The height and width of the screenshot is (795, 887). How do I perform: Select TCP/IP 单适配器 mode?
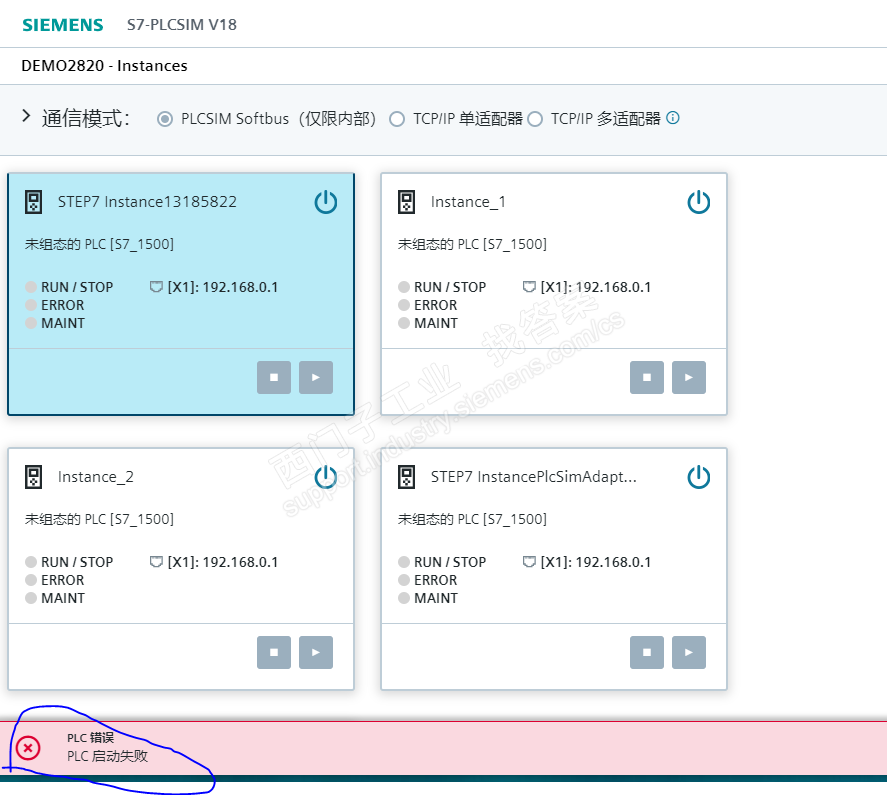[397, 119]
